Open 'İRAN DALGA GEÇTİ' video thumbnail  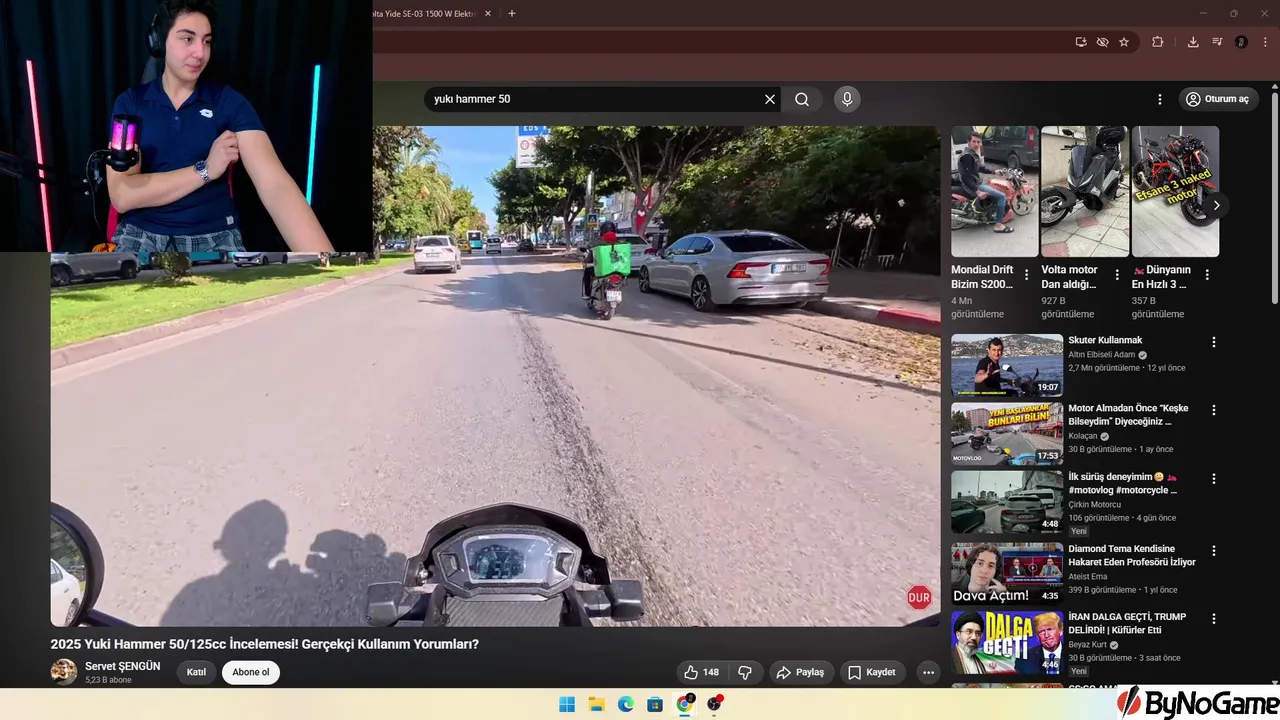click(x=1007, y=643)
